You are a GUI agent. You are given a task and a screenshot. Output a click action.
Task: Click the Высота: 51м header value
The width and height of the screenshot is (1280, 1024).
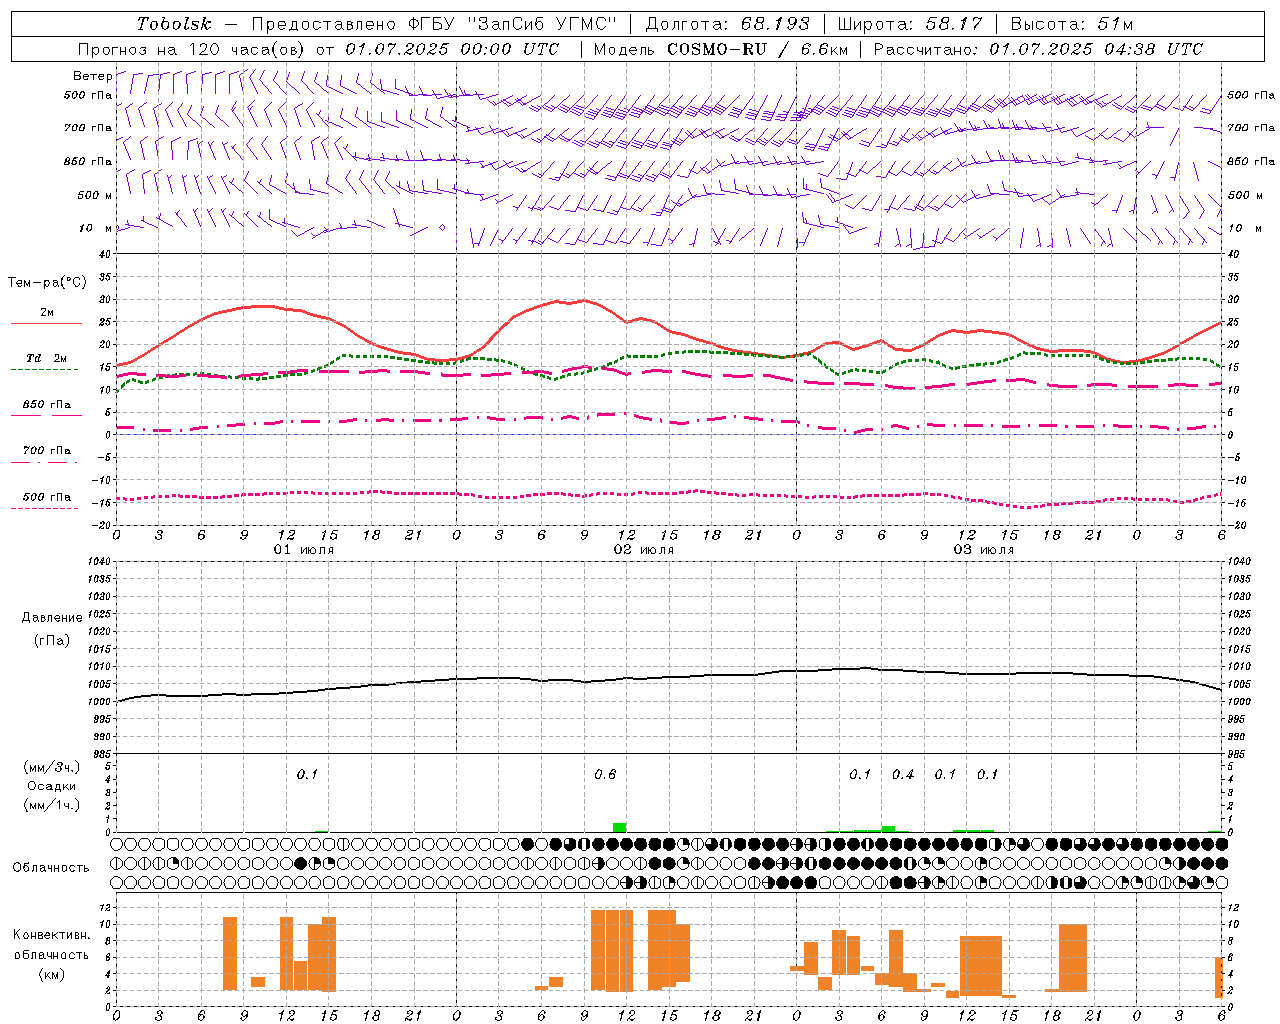[1071, 24]
